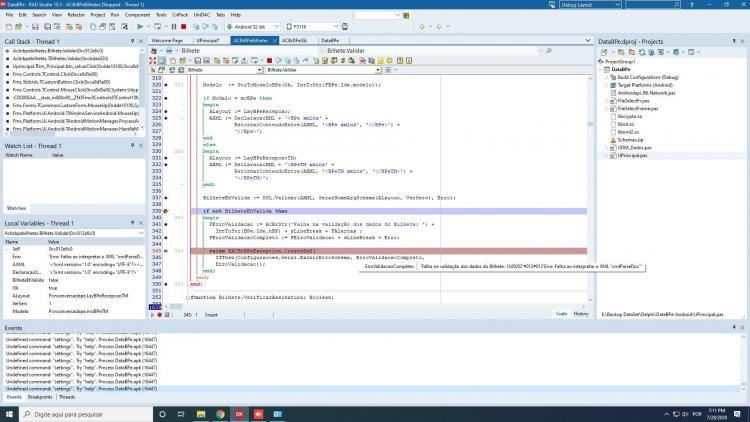Open the Android 32-bit platform dropdown

[x=276, y=27]
